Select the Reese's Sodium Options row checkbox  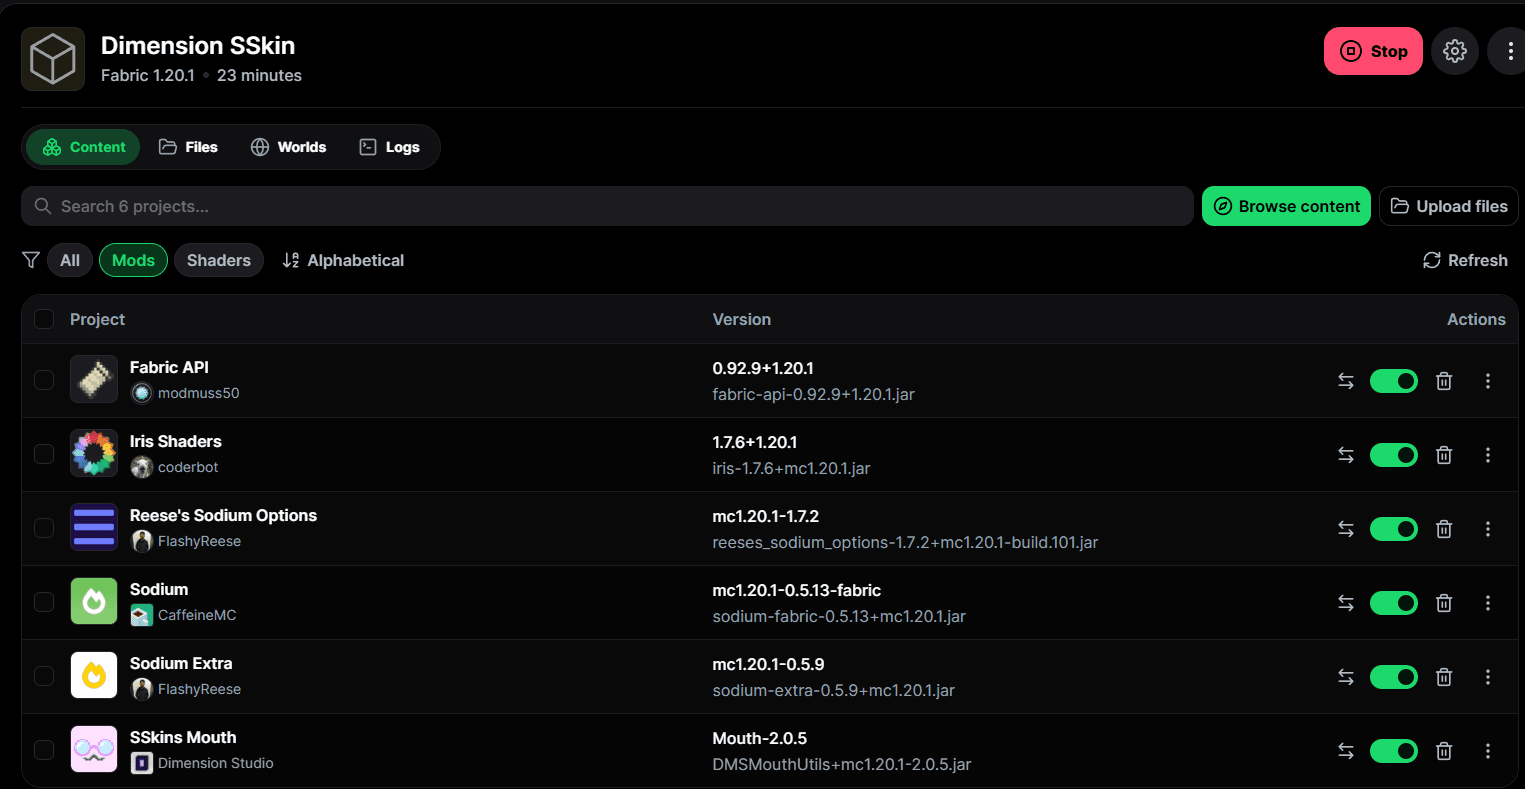click(44, 528)
